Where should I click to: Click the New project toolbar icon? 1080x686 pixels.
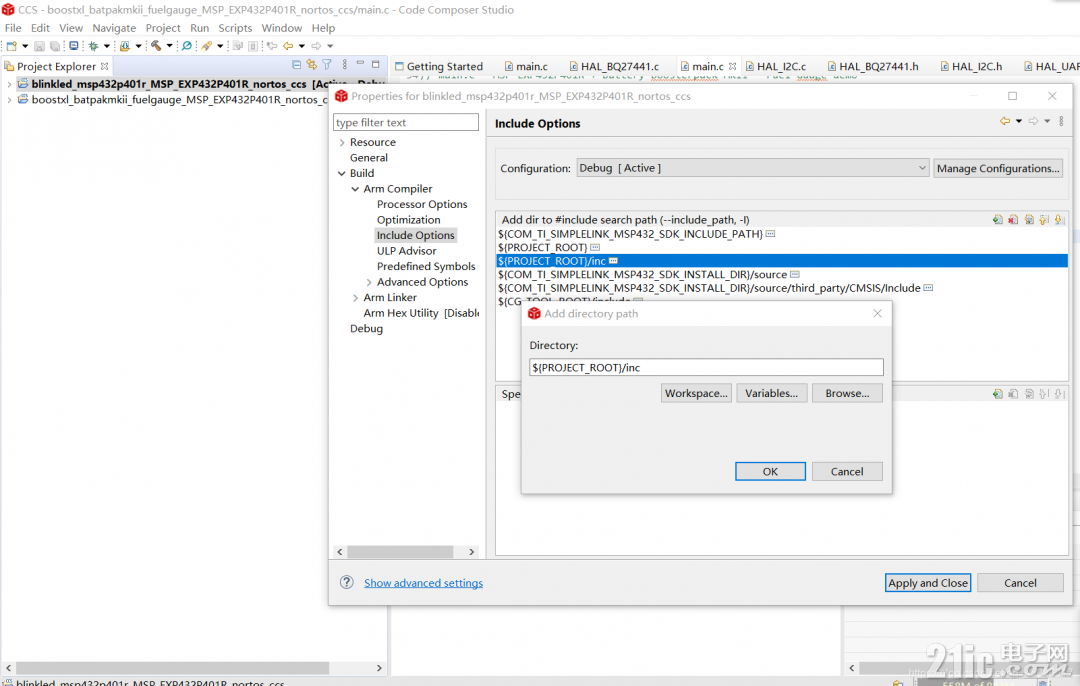click(x=12, y=46)
